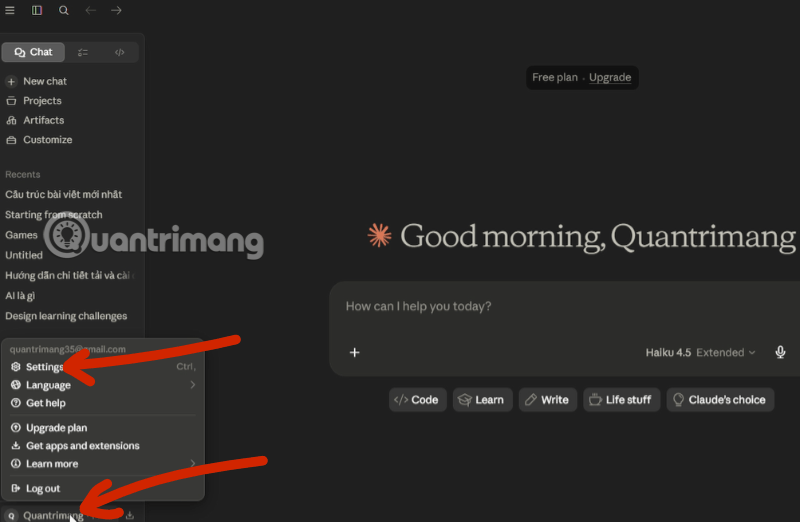Open recent chat 'Untitled'
This screenshot has height=522, width=800.
click(24, 255)
